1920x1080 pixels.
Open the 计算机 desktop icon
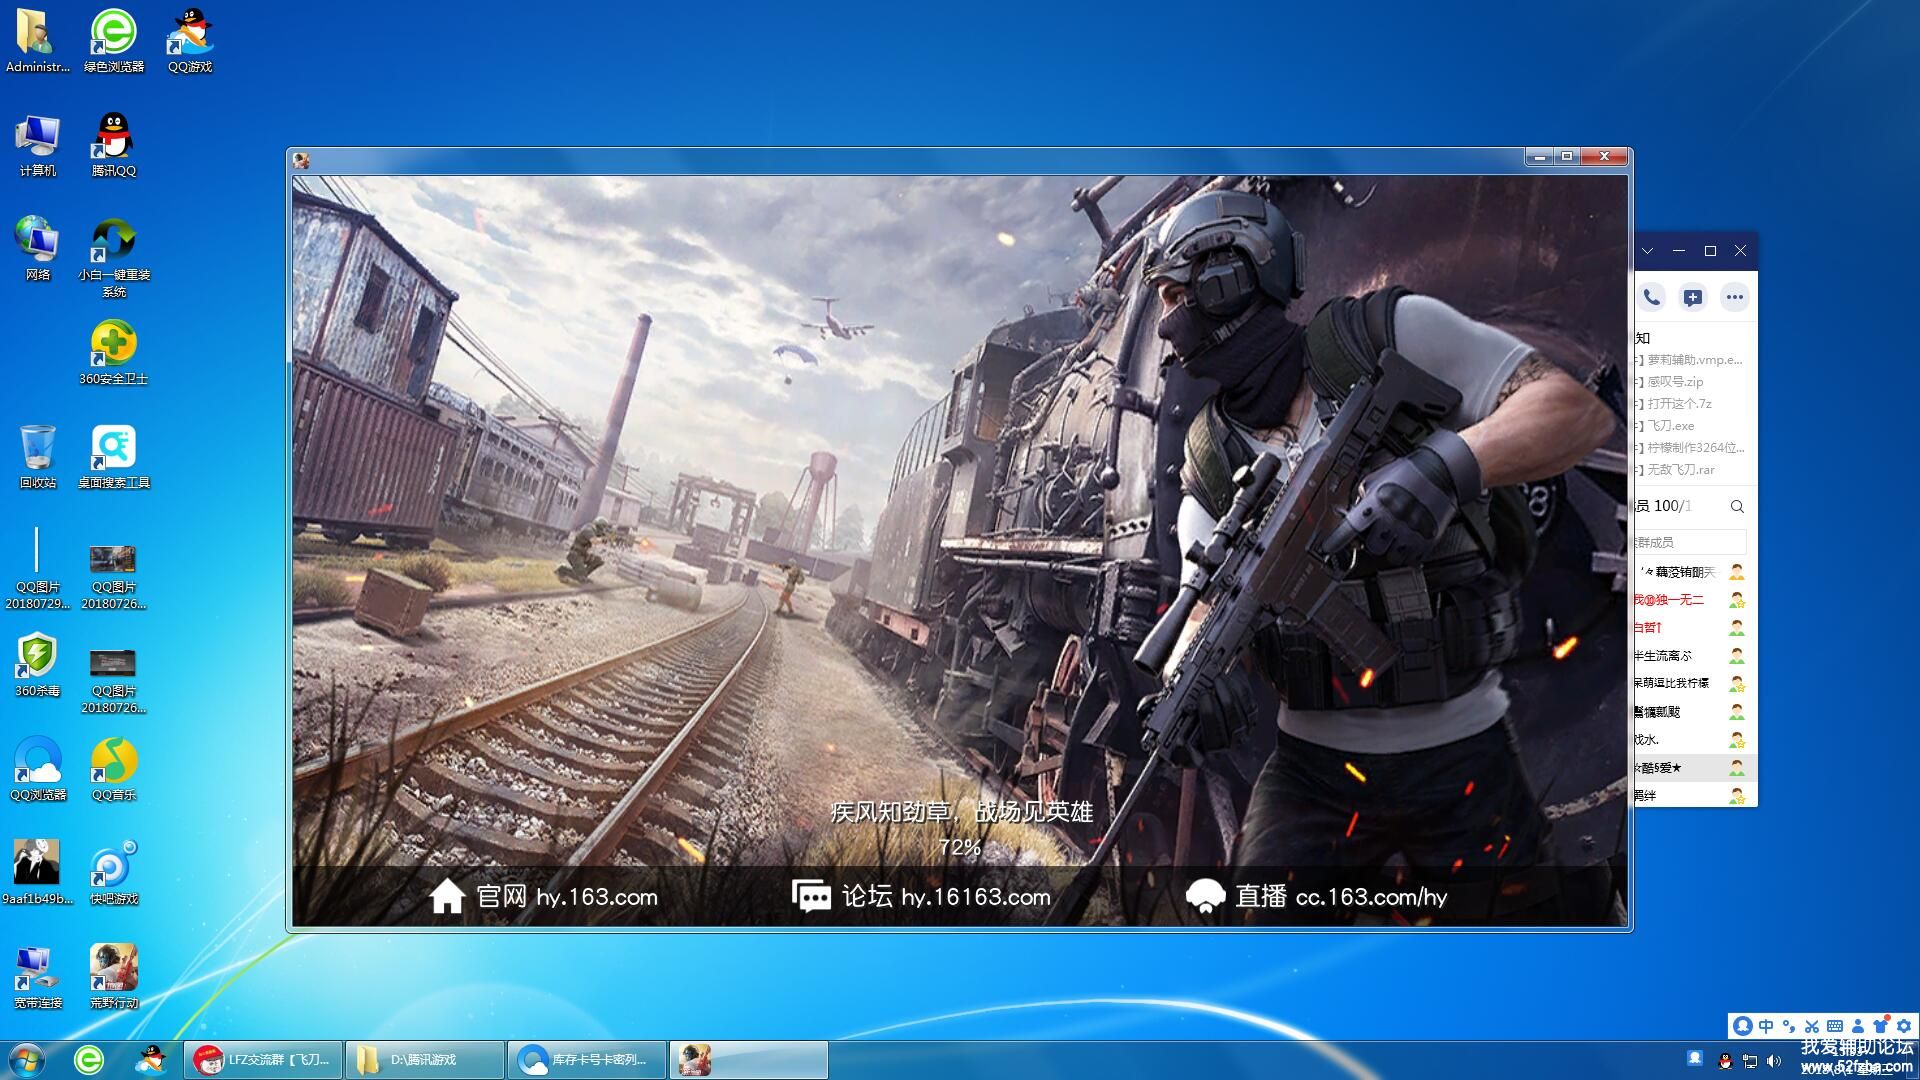point(37,146)
